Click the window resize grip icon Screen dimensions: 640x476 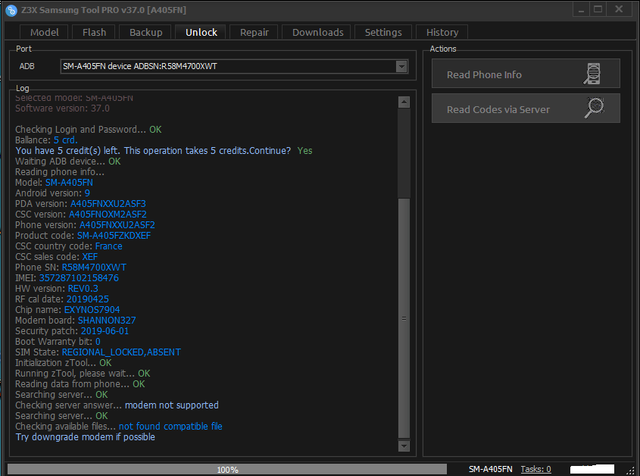[631, 470]
